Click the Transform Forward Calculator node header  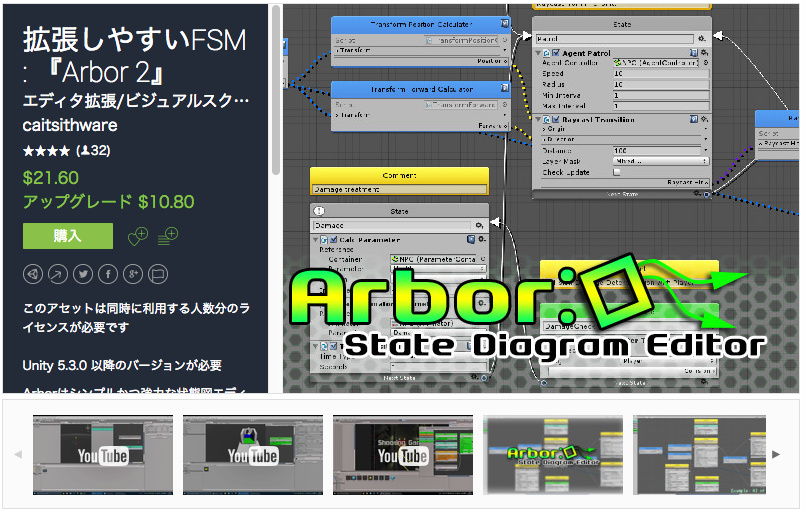[420, 89]
